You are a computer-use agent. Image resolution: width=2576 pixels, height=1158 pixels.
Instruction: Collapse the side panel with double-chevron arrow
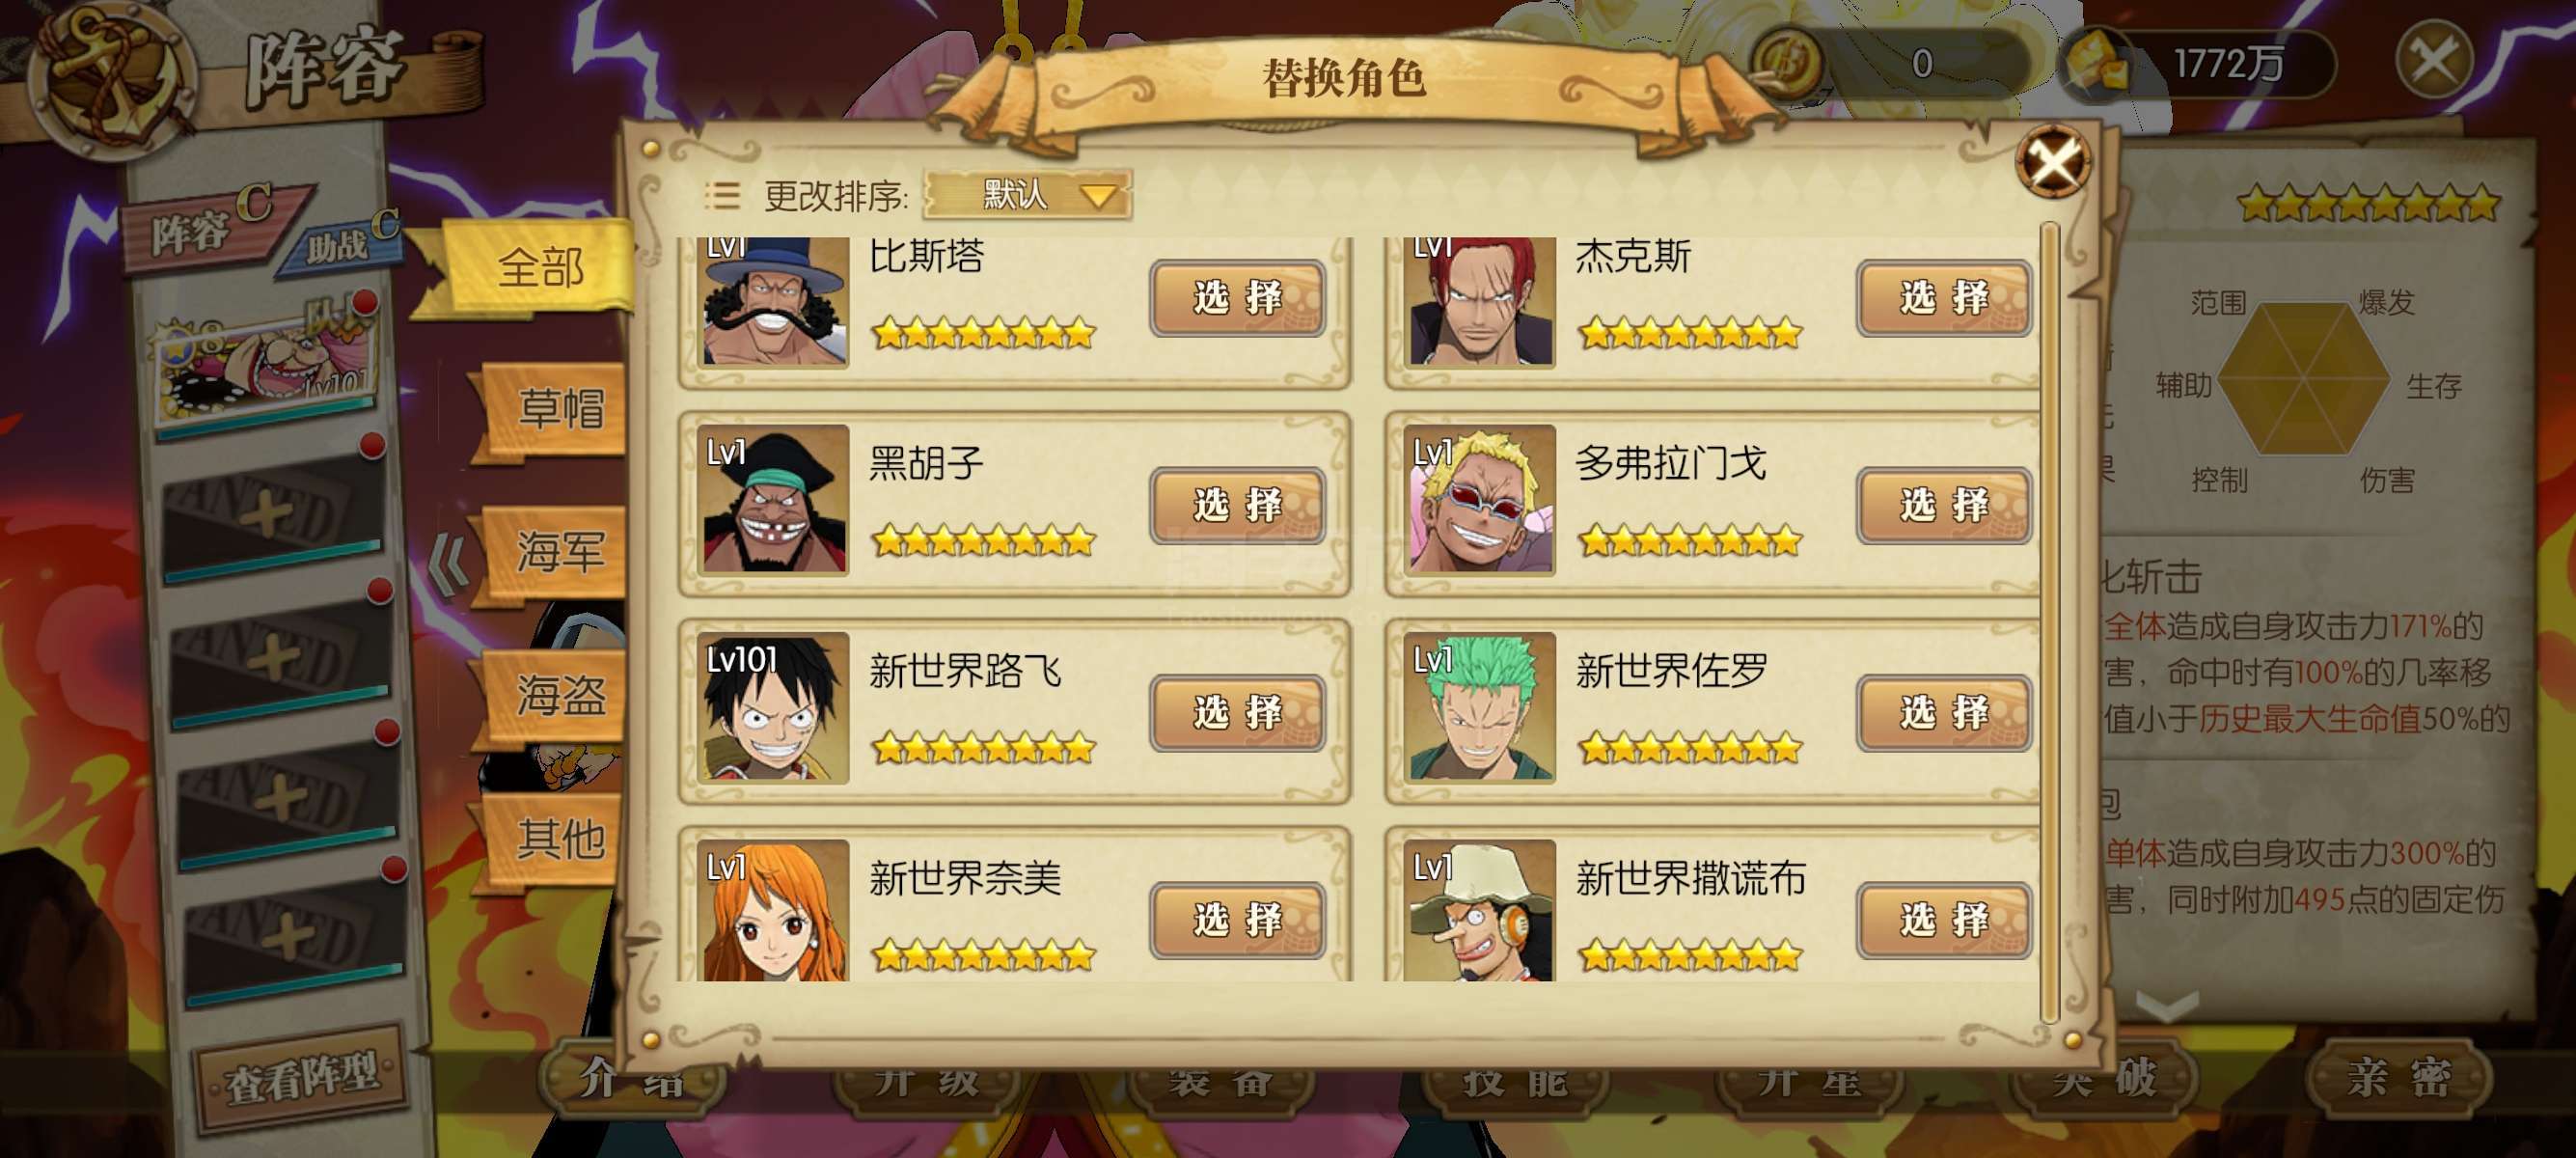448,562
